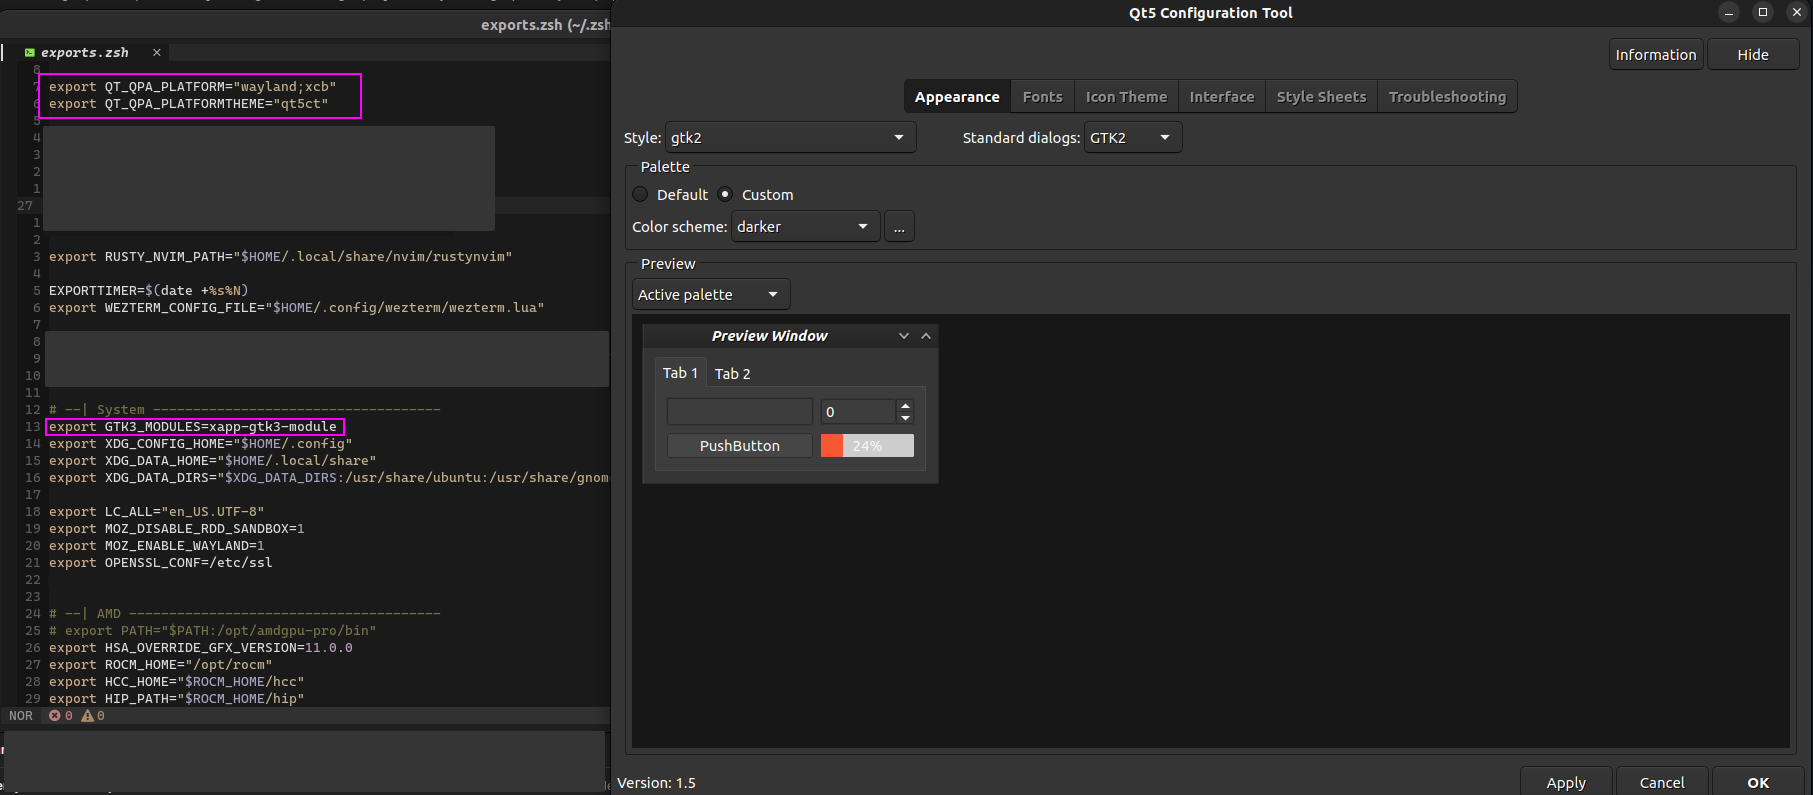Click the exports.zsh file icon in tab
The image size is (1813, 795).
click(30, 53)
